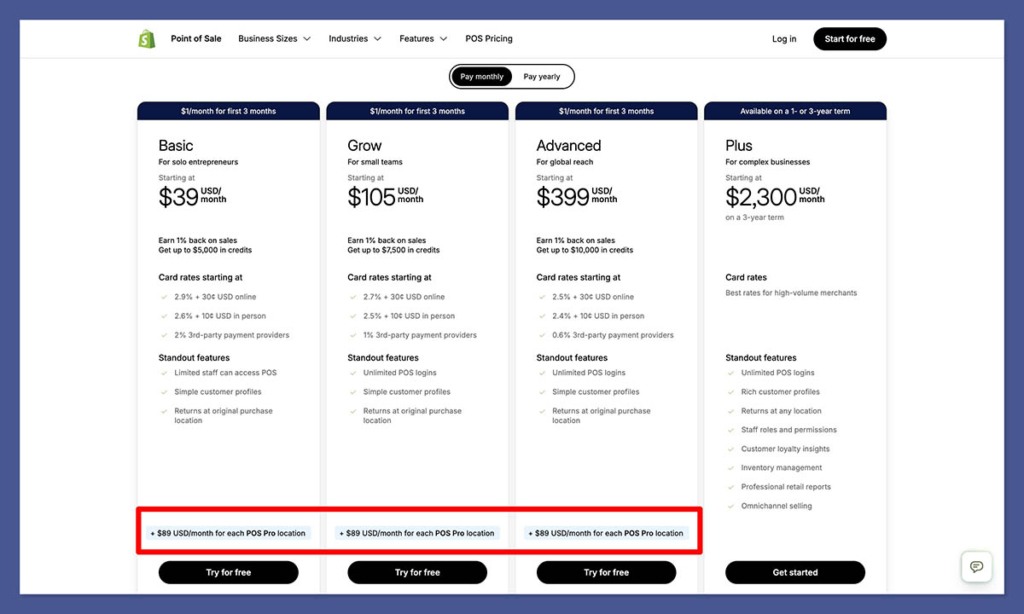Open Point of Sale nav item
The height and width of the screenshot is (614, 1024).
click(x=196, y=39)
